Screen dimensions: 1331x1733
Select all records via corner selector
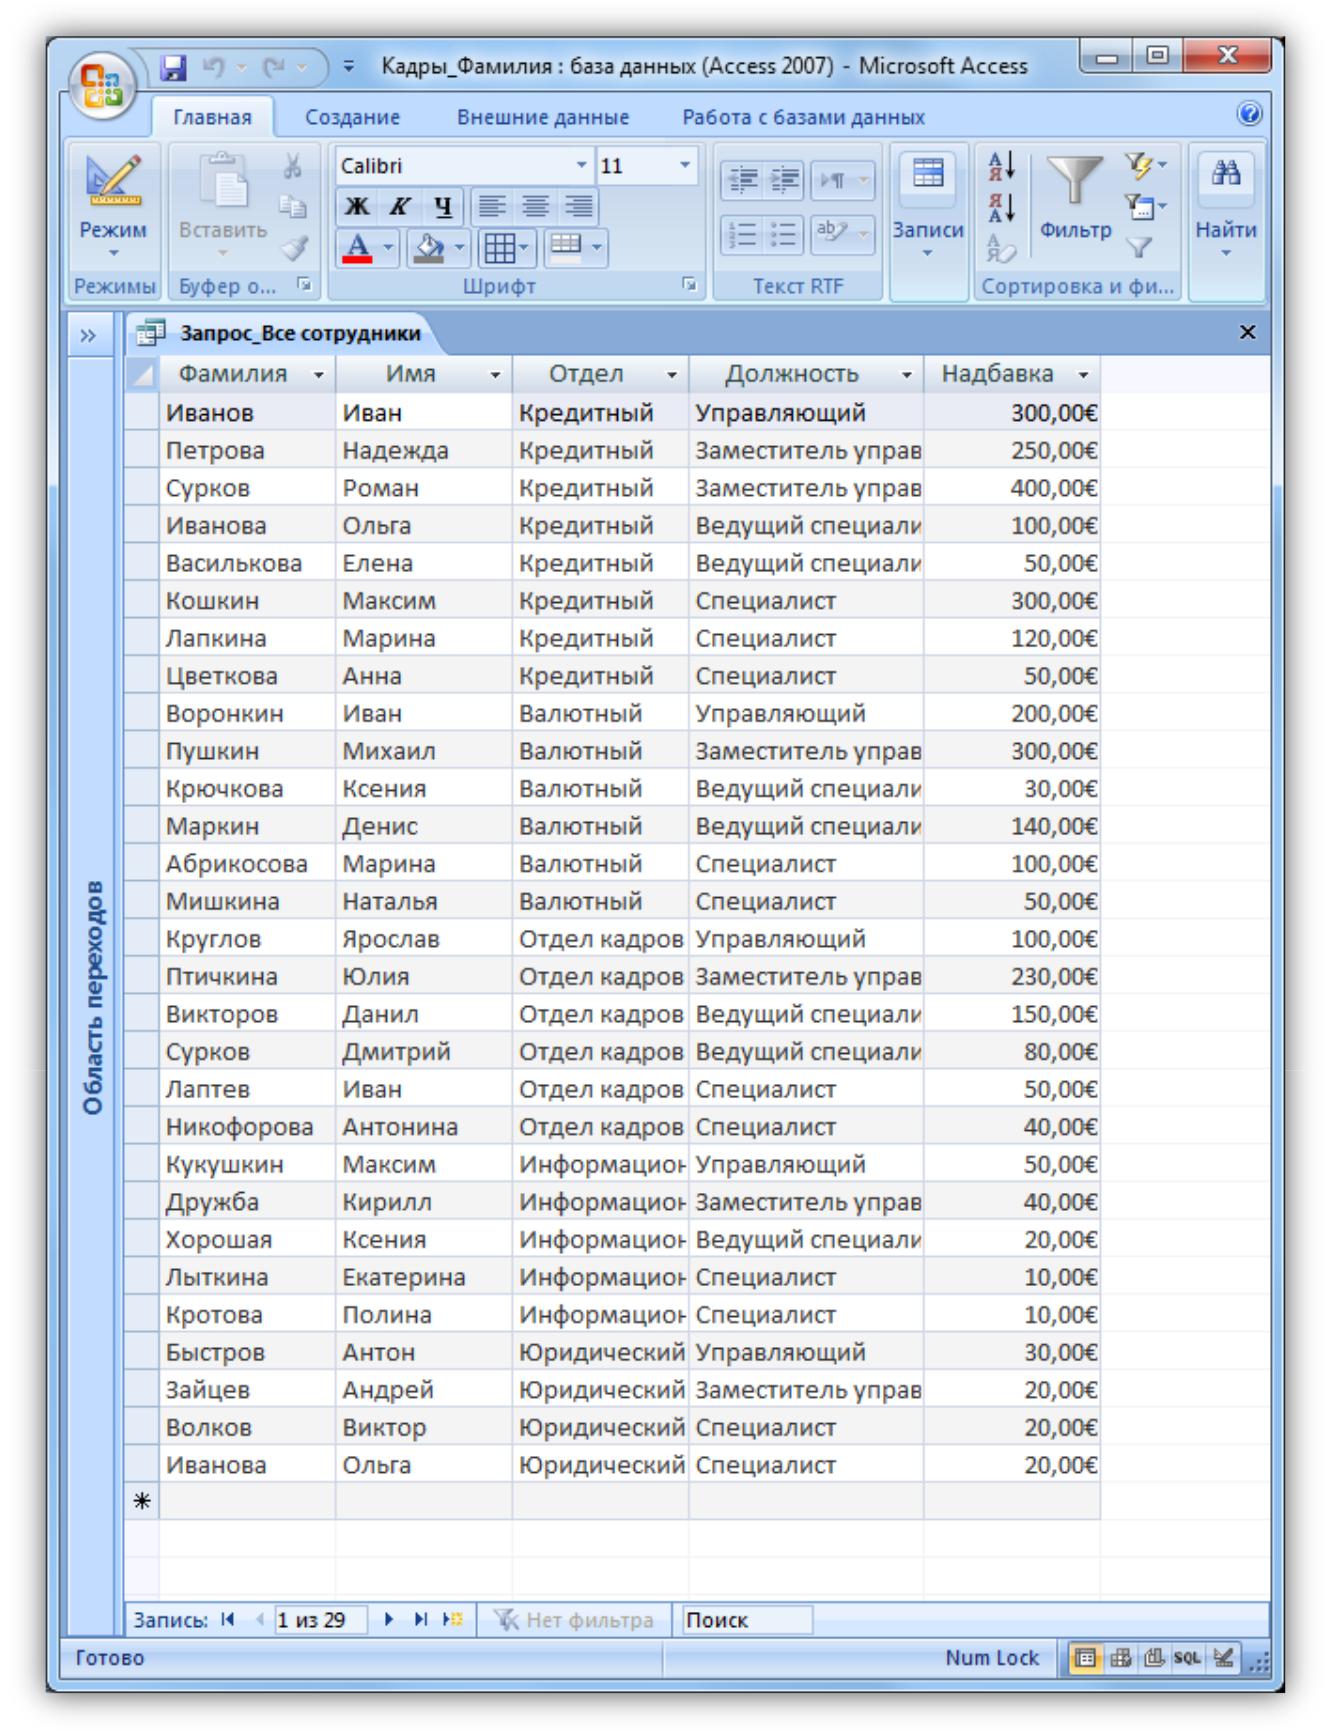click(x=141, y=375)
